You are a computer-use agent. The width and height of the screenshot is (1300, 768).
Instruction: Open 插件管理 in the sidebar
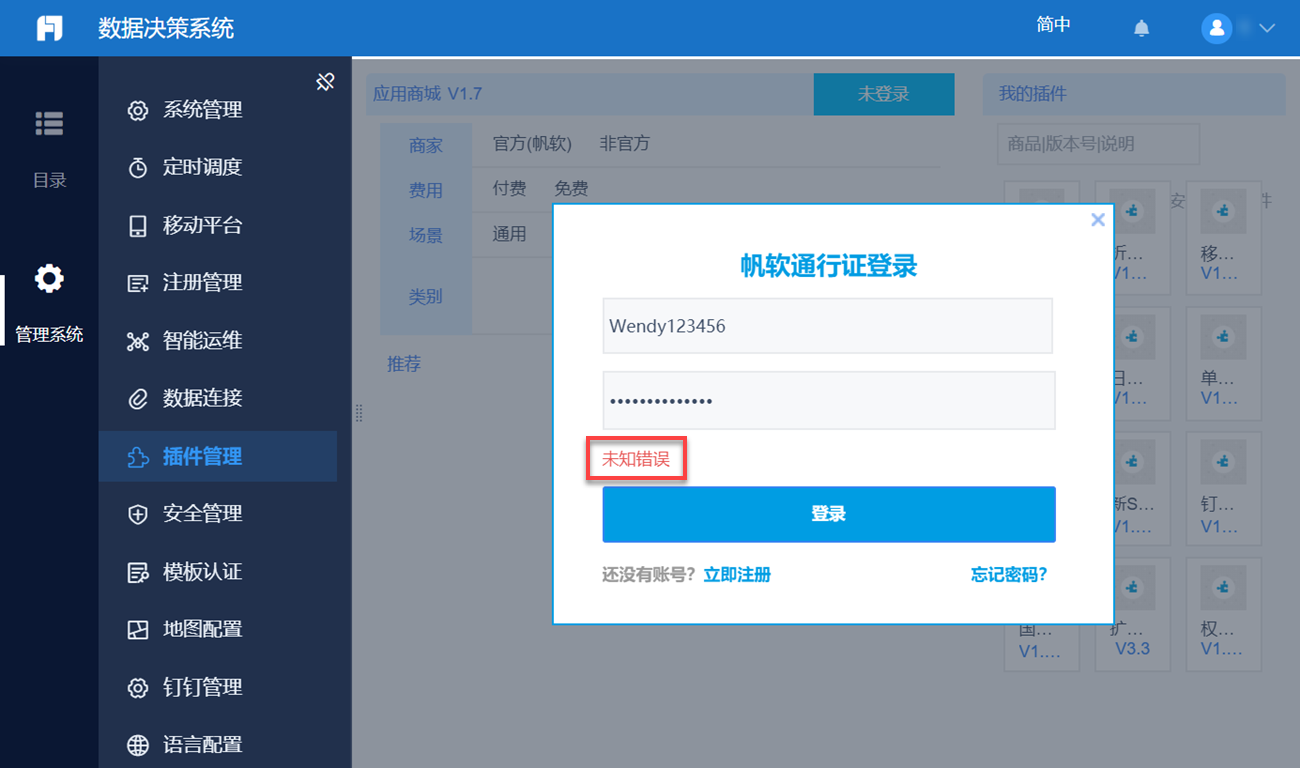tap(218, 456)
